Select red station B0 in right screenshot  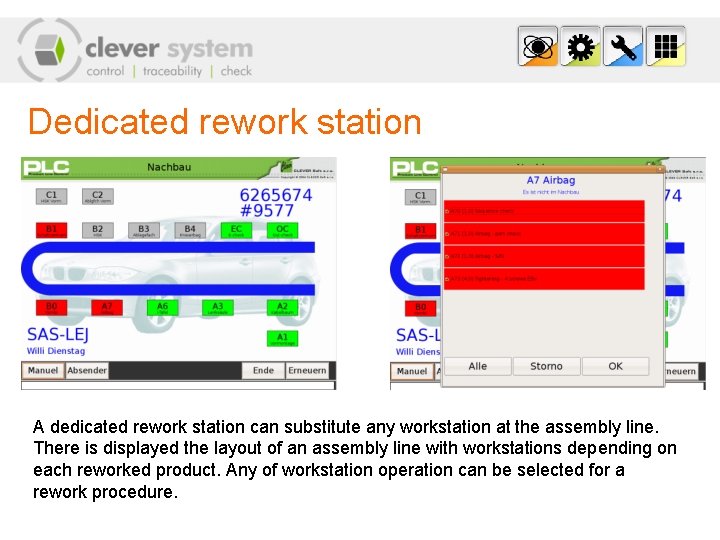pyautogui.click(x=420, y=309)
